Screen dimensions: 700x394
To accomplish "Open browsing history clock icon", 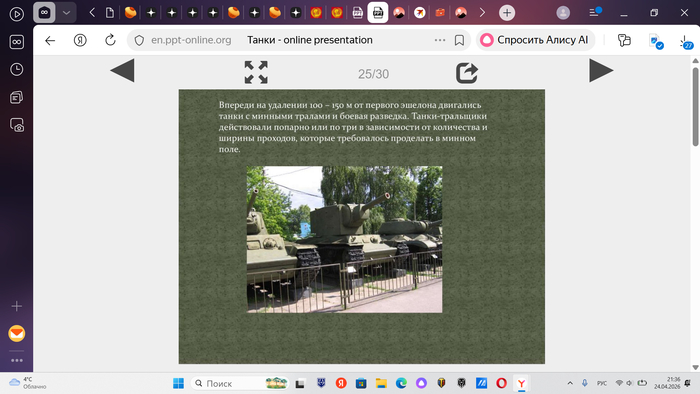I will (17, 69).
